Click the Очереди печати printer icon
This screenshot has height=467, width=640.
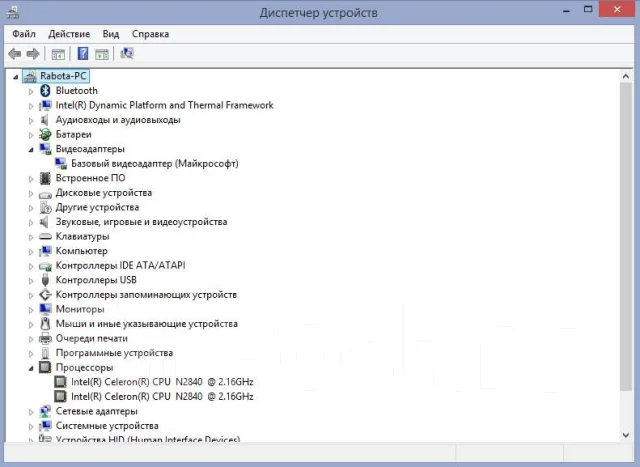coord(45,338)
